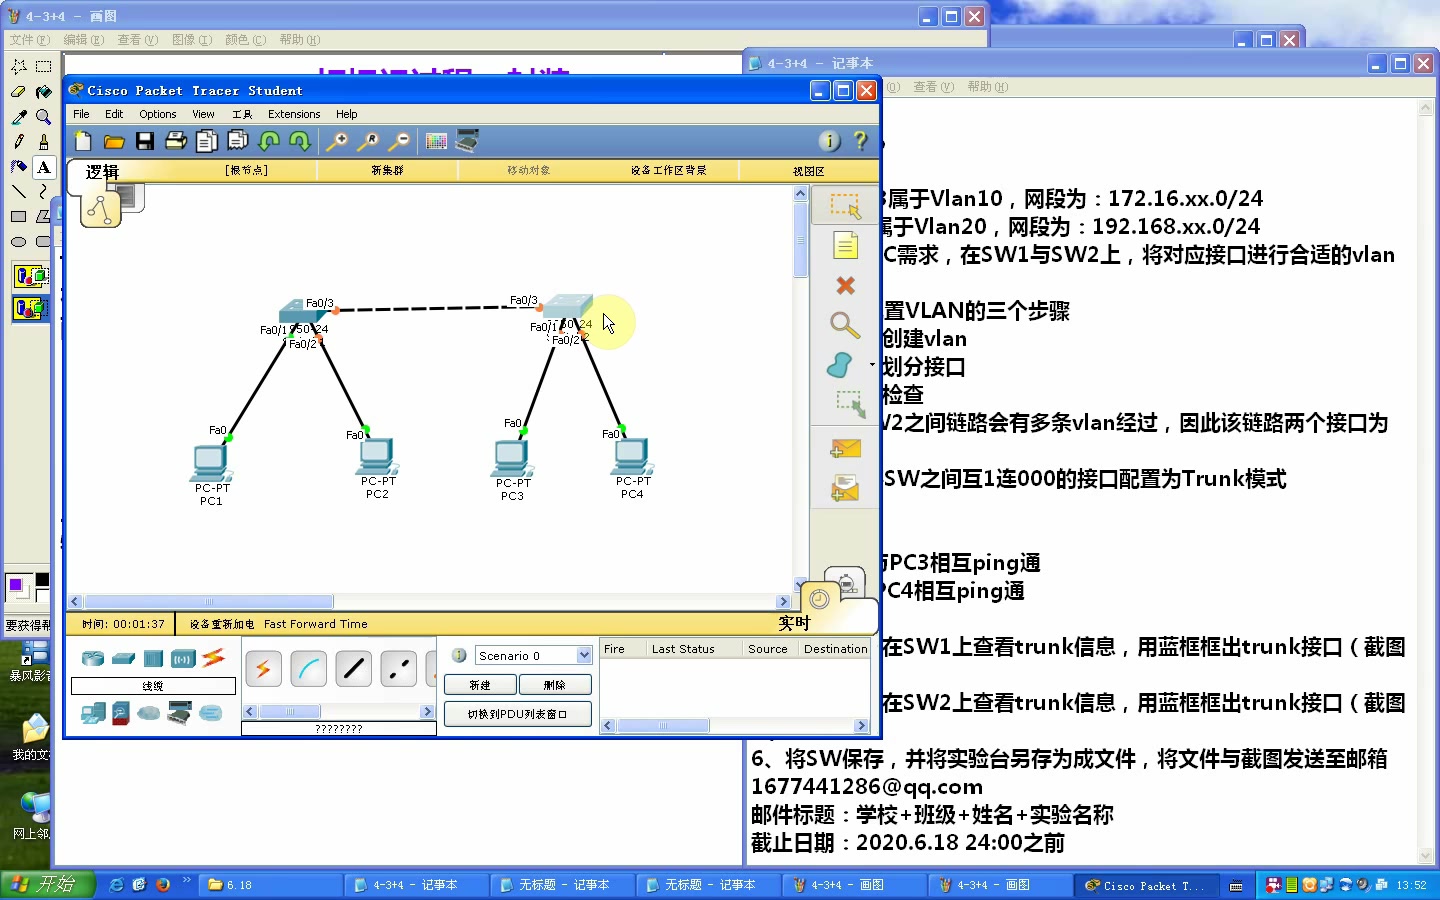
Task: Select the Draw Polygon tool
Action: tap(840, 365)
